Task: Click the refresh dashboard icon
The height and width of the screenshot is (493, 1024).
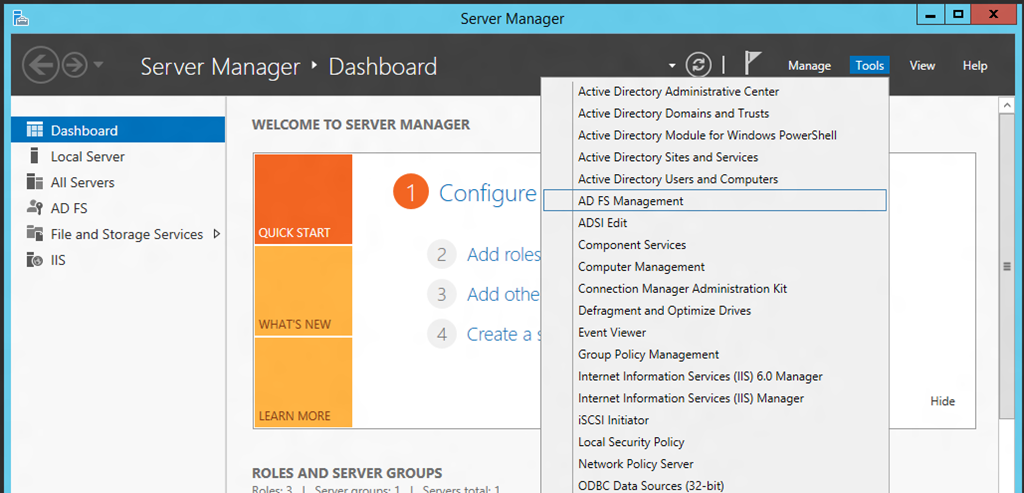Action: pos(698,65)
